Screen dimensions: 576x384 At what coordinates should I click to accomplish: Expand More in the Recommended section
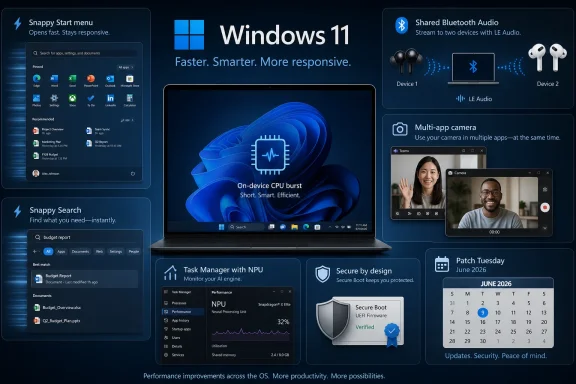127,120
